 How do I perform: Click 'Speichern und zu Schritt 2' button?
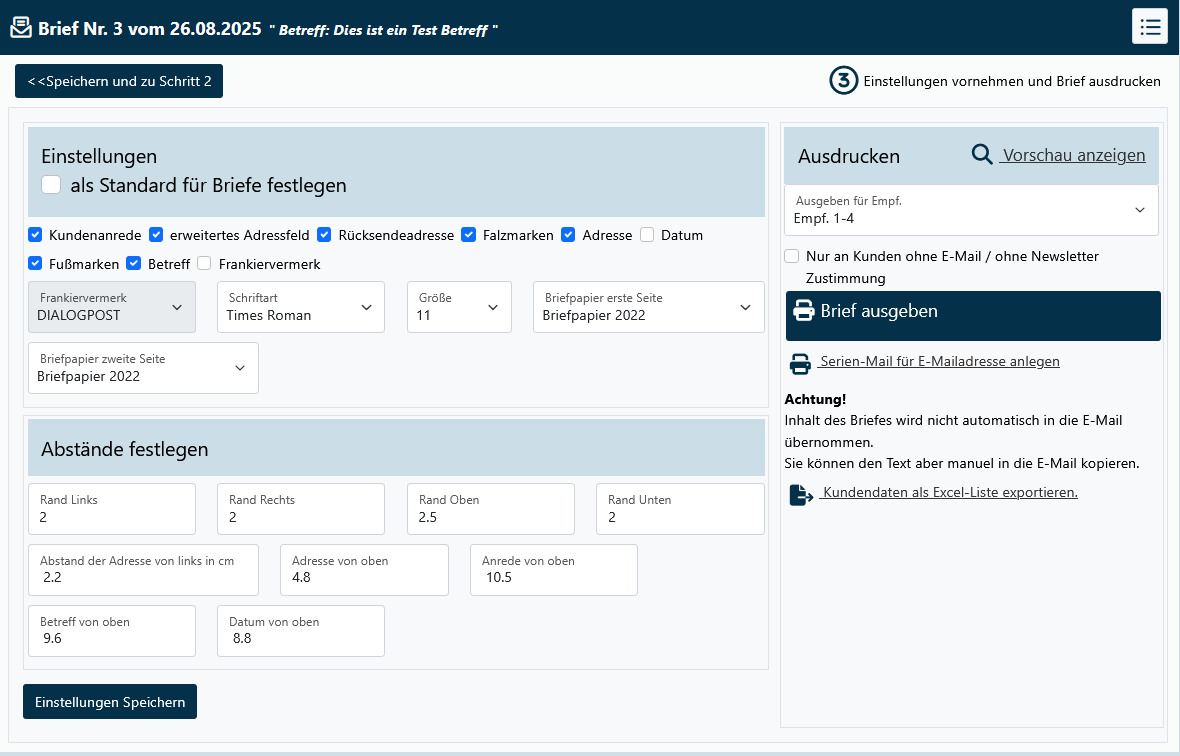pyautogui.click(x=119, y=81)
